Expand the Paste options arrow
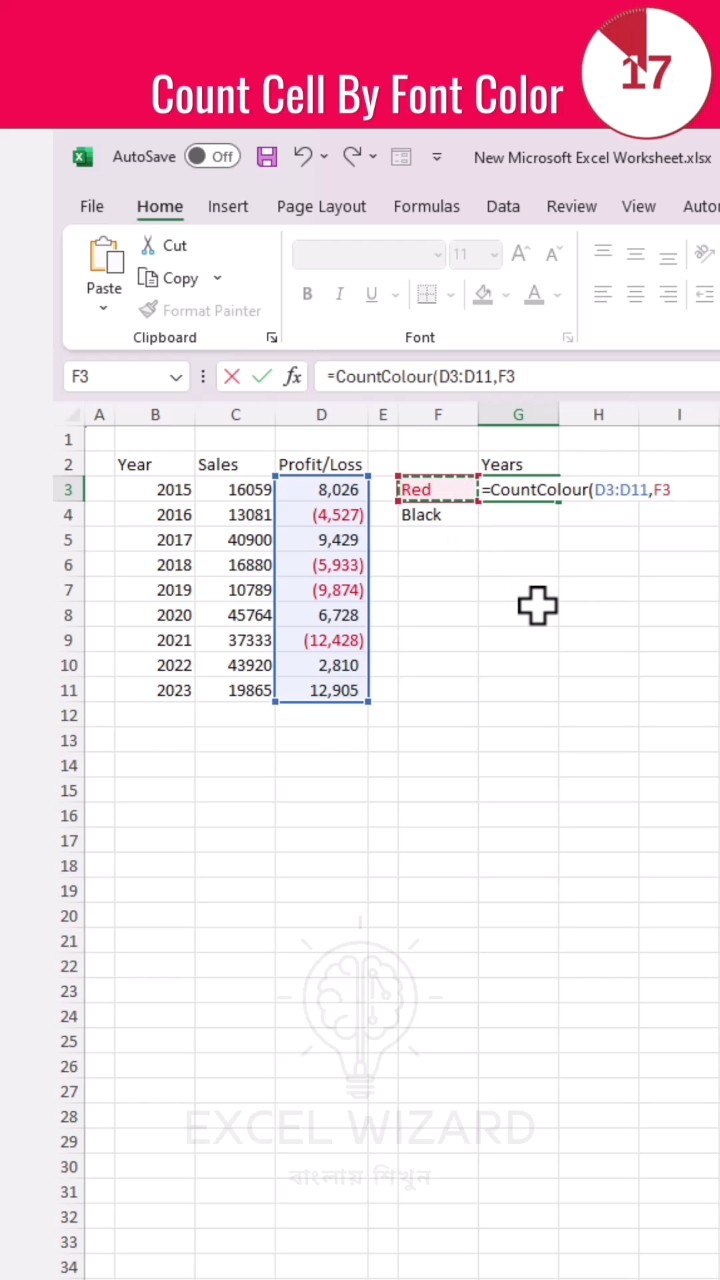Screen dimensions: 720x1280 tap(103, 308)
